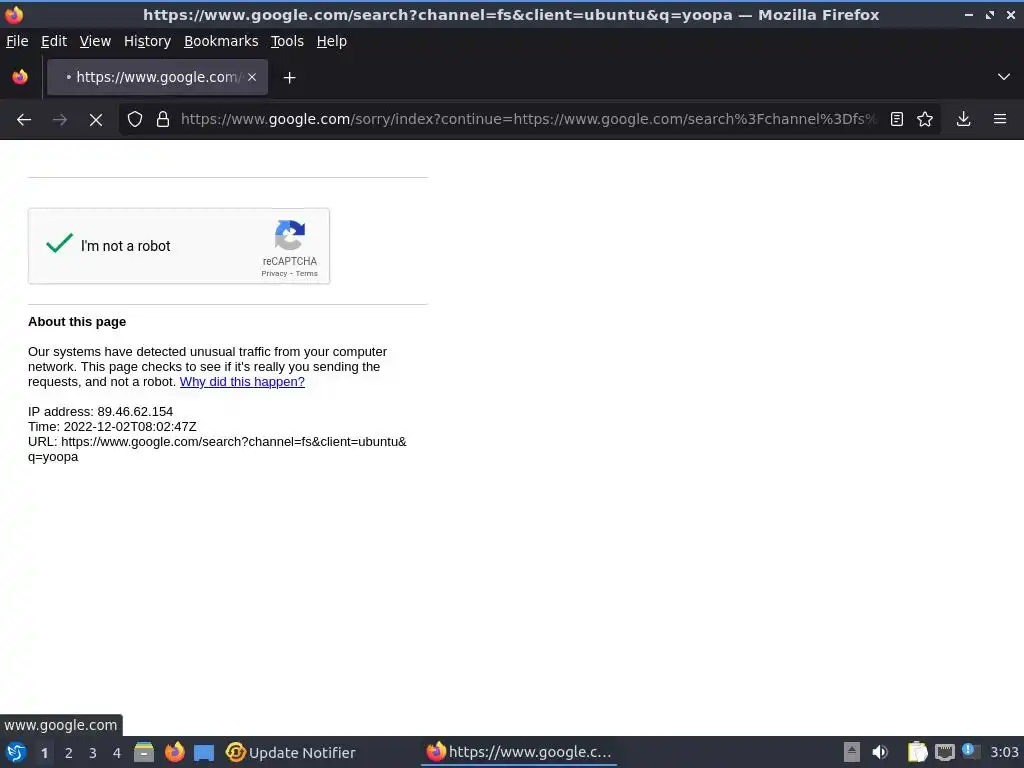1024x768 pixels.
Task: Open Update Notifier taskbar entry
Action: click(x=291, y=752)
